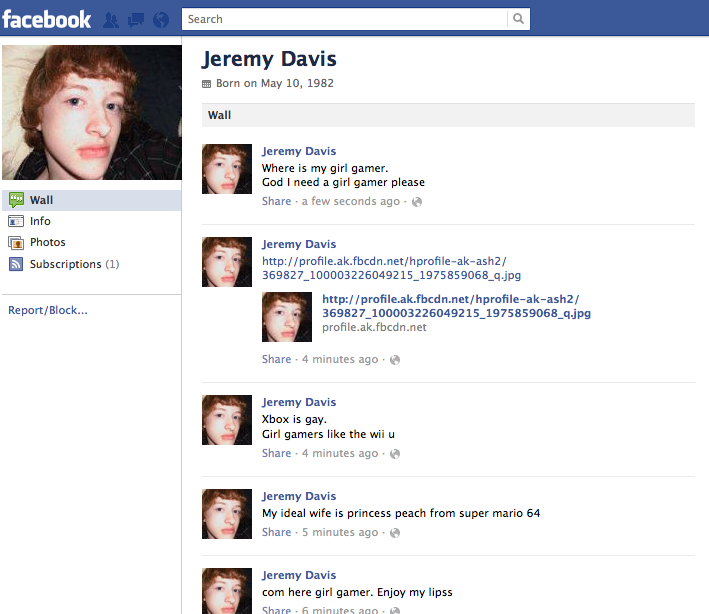Click privacy globe on the profile link post
Screen dimensions: 709x614
click(x=395, y=360)
